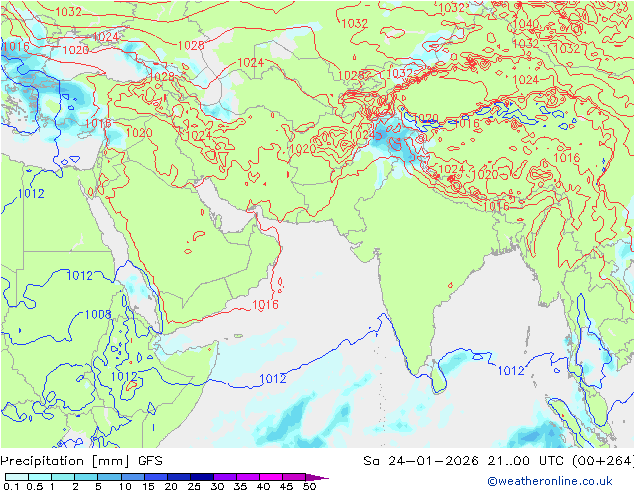Click the blue '1012' isobar label south of Sri Lanka
634x490 pixels.
pos(511,370)
